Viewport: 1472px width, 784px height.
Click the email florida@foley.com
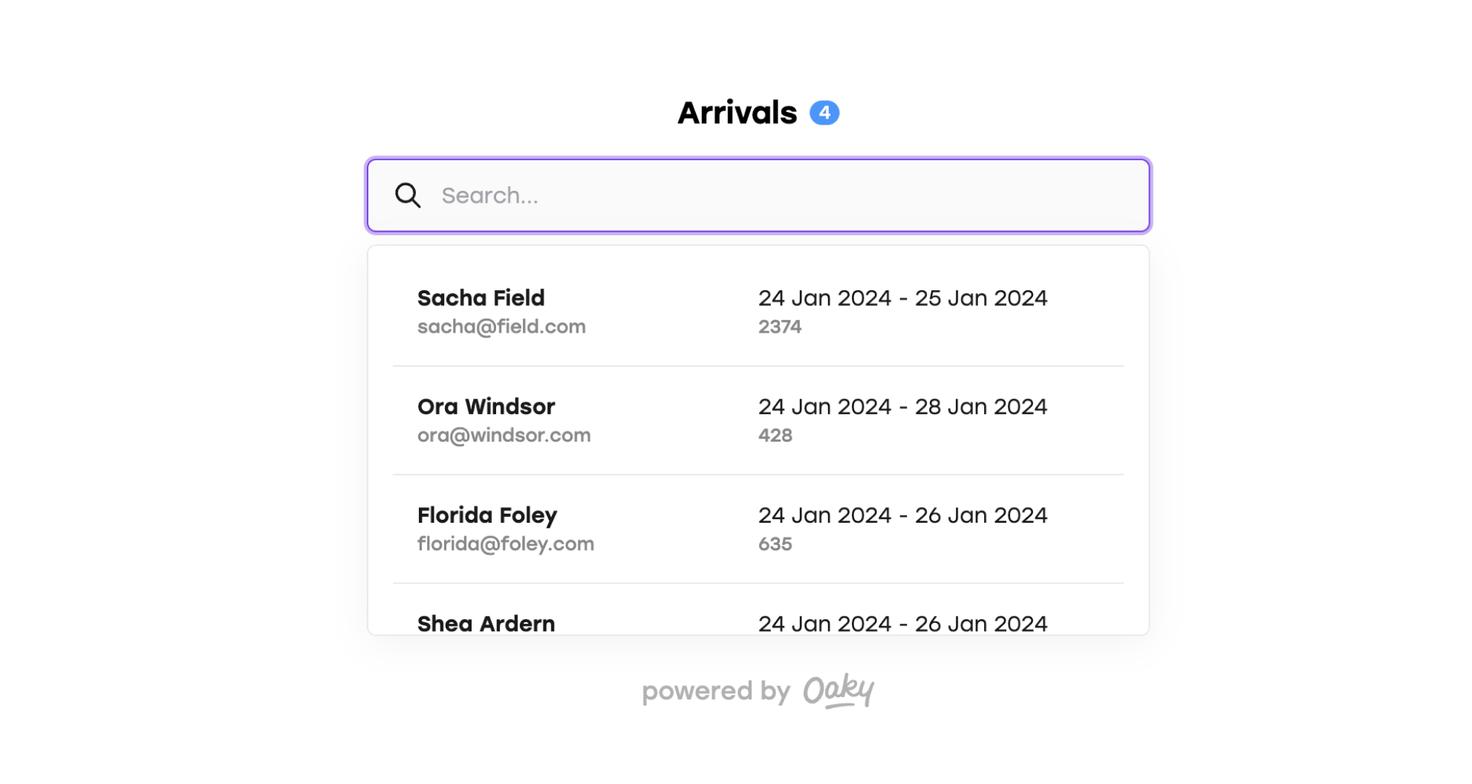pyautogui.click(x=505, y=544)
